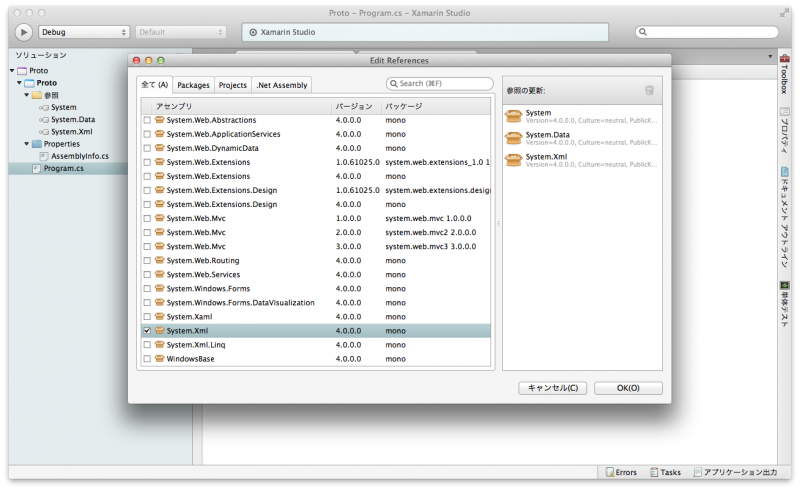The image size is (800, 491).
Task: Open the 単体テスト side panel
Action: pos(785,304)
